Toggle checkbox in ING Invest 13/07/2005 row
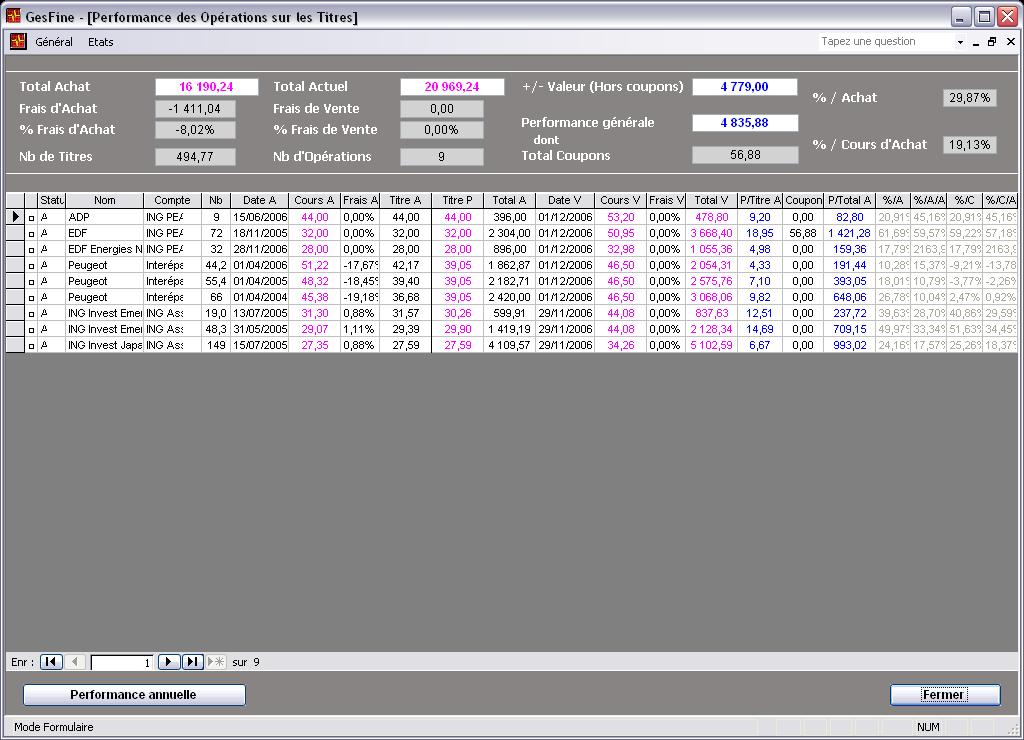The height and width of the screenshot is (740, 1024). tap(31, 314)
